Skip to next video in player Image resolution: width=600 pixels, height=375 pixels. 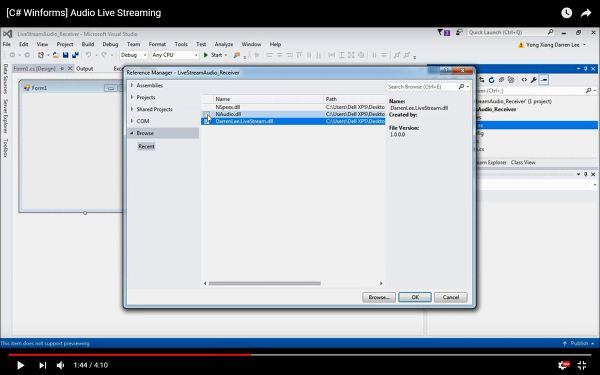coord(42,365)
